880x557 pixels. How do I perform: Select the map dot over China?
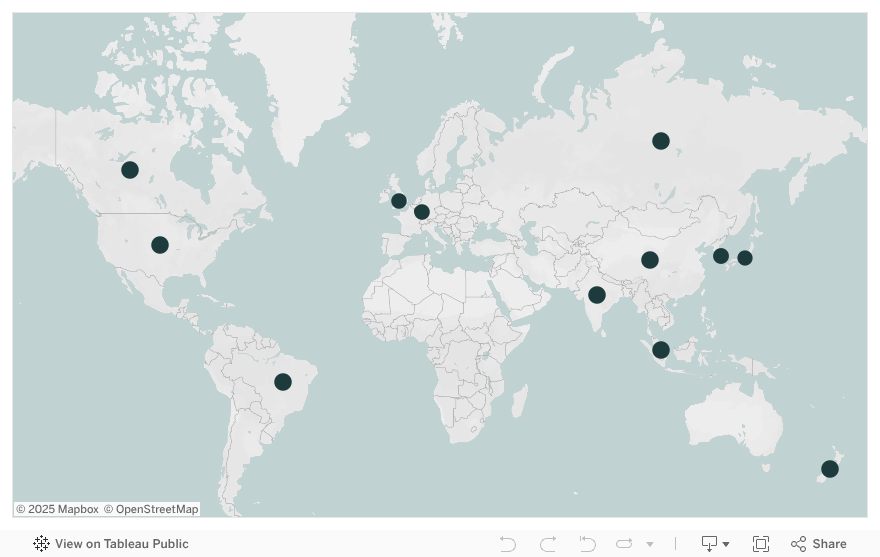tap(650, 260)
